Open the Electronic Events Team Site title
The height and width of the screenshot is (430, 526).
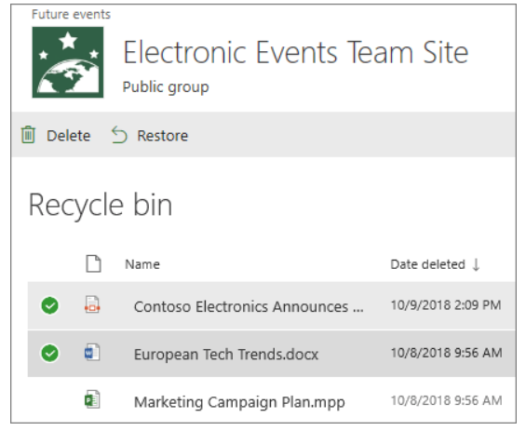click(296, 52)
